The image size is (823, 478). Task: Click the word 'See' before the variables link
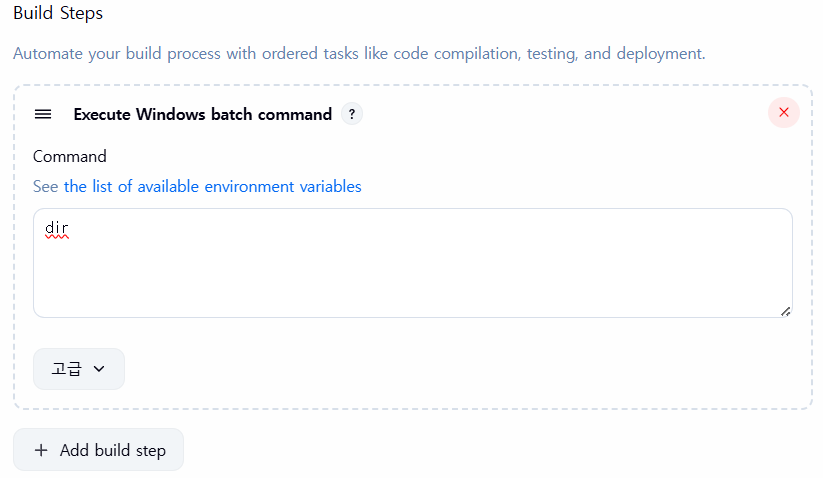[46, 186]
